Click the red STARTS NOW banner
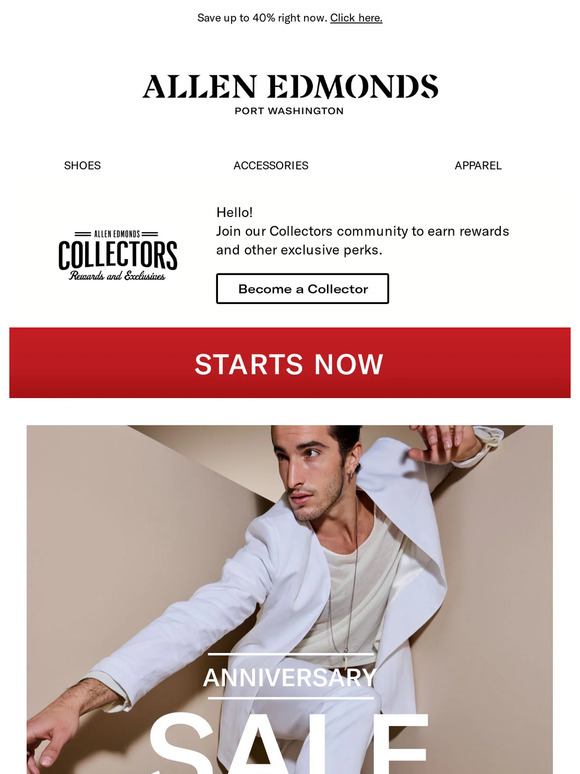 pyautogui.click(x=290, y=363)
